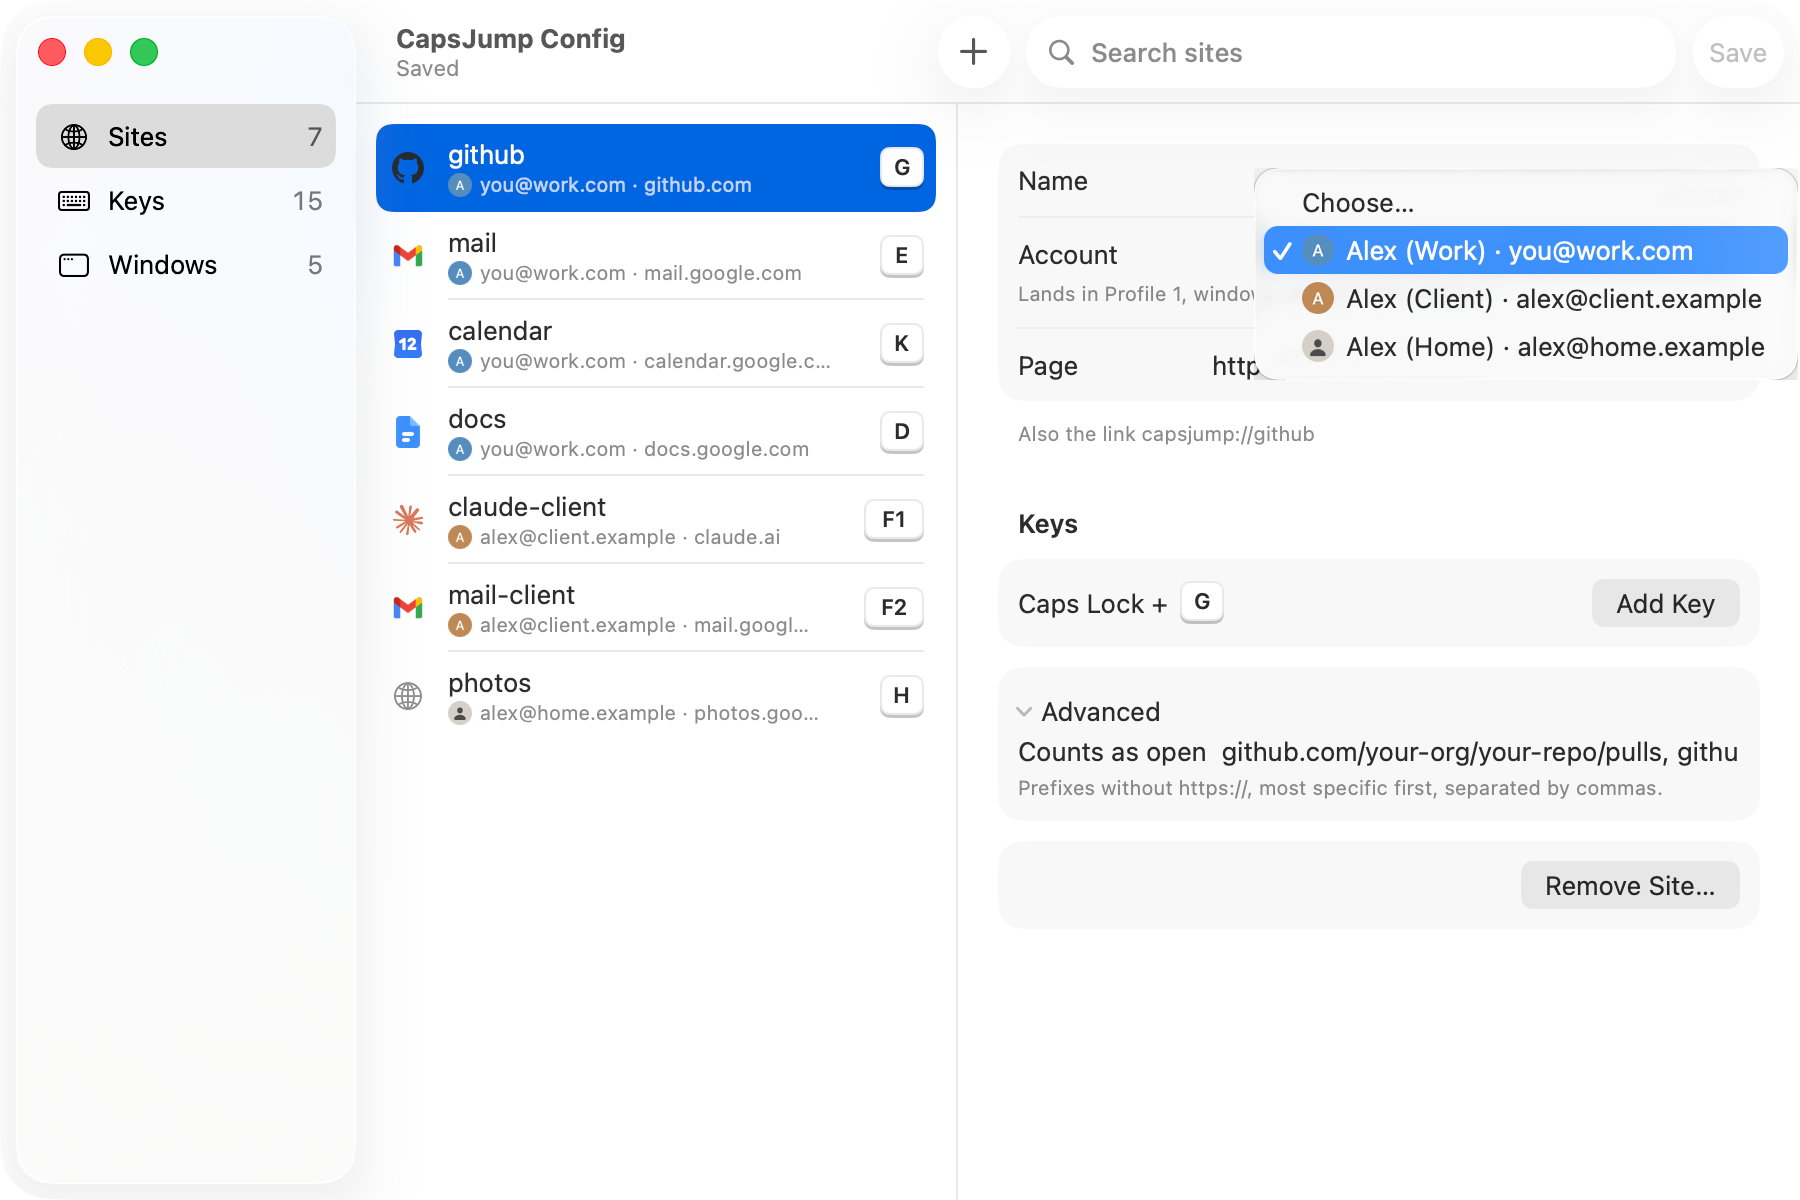Select Alex (Work) you@work.com account
The image size is (1800, 1200).
(1526, 251)
